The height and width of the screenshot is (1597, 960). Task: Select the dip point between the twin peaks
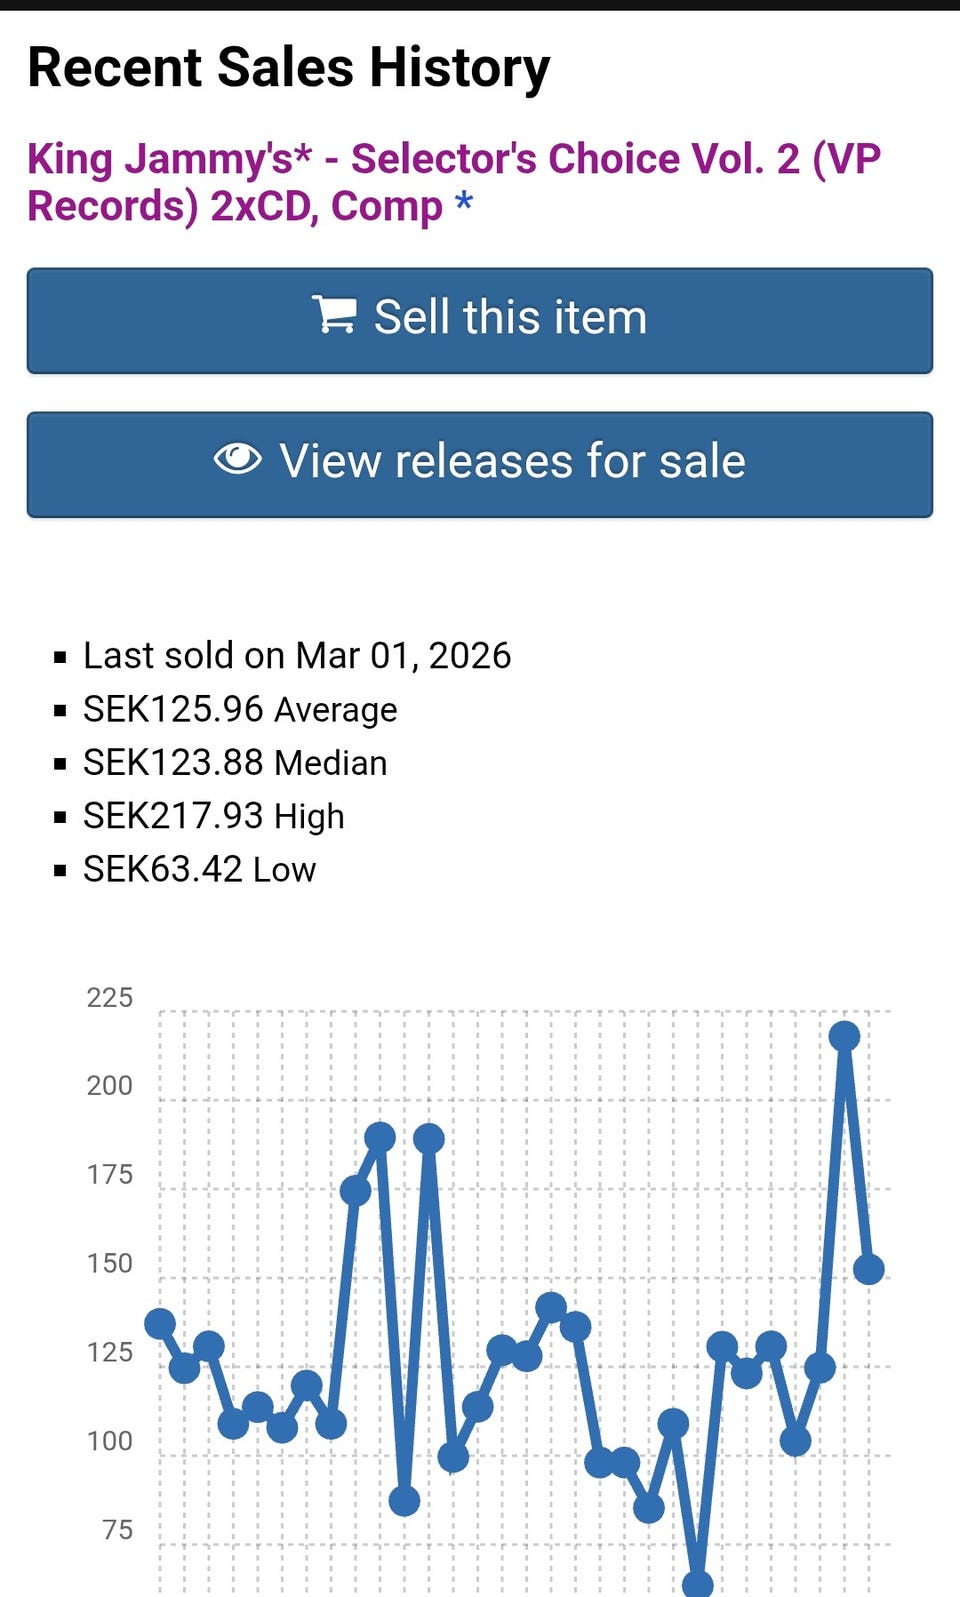tap(404, 1500)
